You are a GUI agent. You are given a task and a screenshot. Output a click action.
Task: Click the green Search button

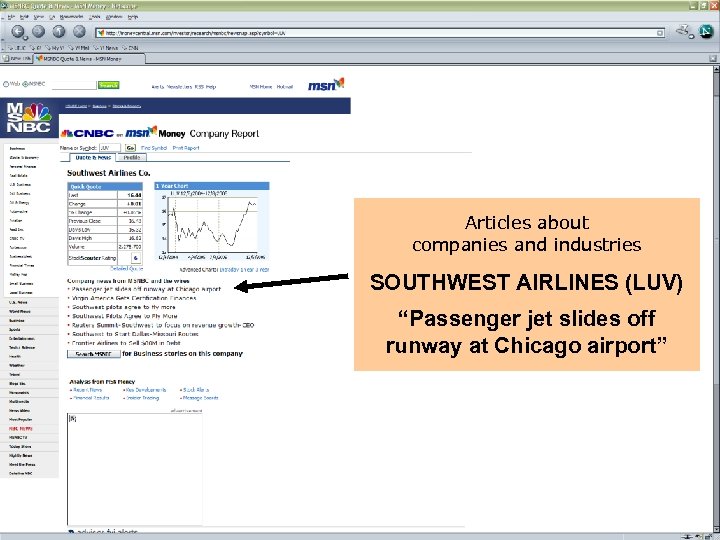click(109, 85)
